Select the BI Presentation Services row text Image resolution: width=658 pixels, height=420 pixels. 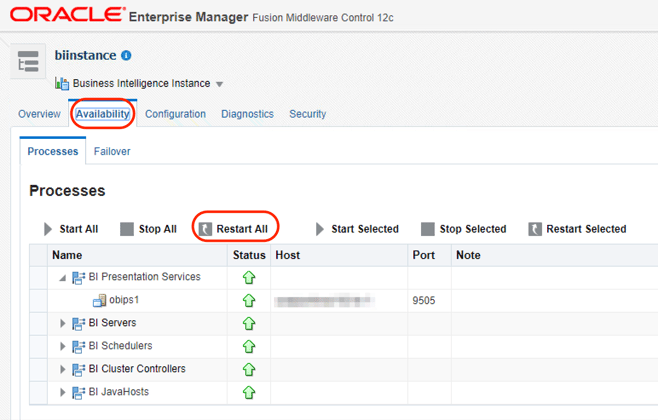(145, 277)
